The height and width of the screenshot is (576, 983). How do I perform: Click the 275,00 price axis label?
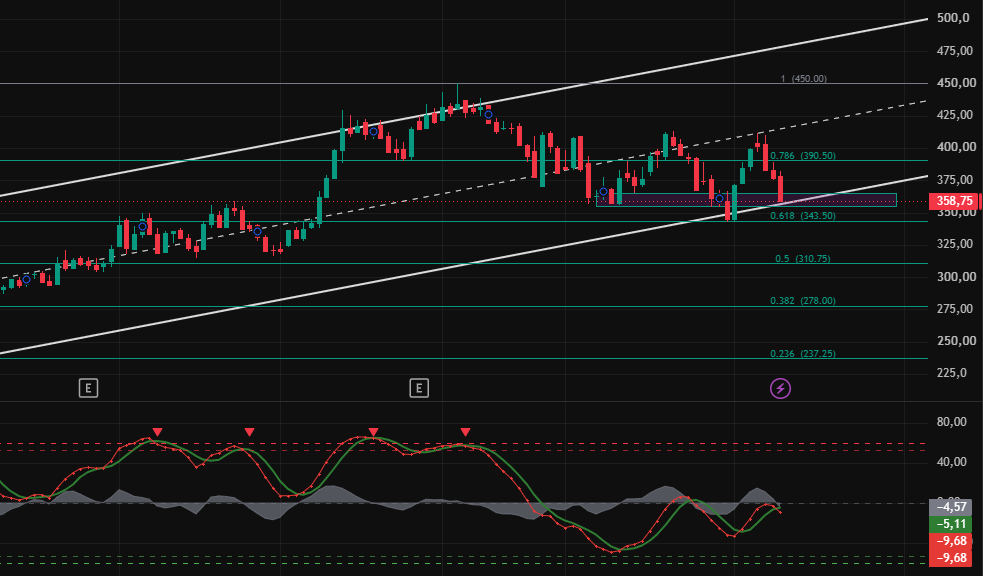(955, 308)
